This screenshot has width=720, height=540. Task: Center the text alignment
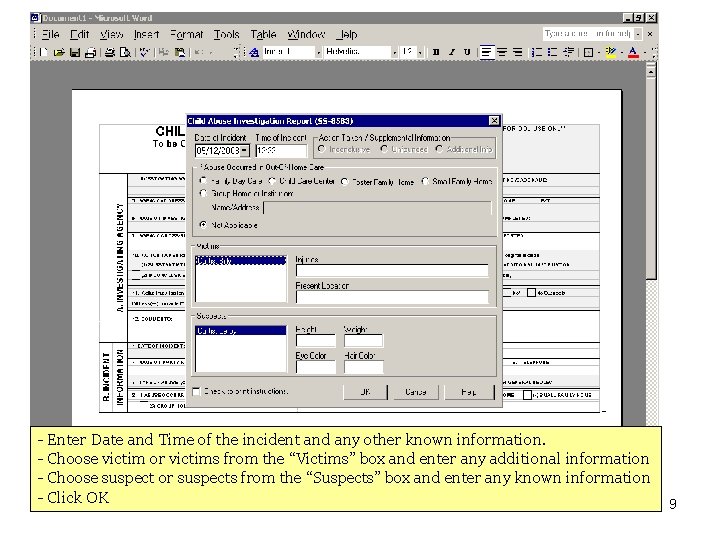pyautogui.click(x=502, y=52)
